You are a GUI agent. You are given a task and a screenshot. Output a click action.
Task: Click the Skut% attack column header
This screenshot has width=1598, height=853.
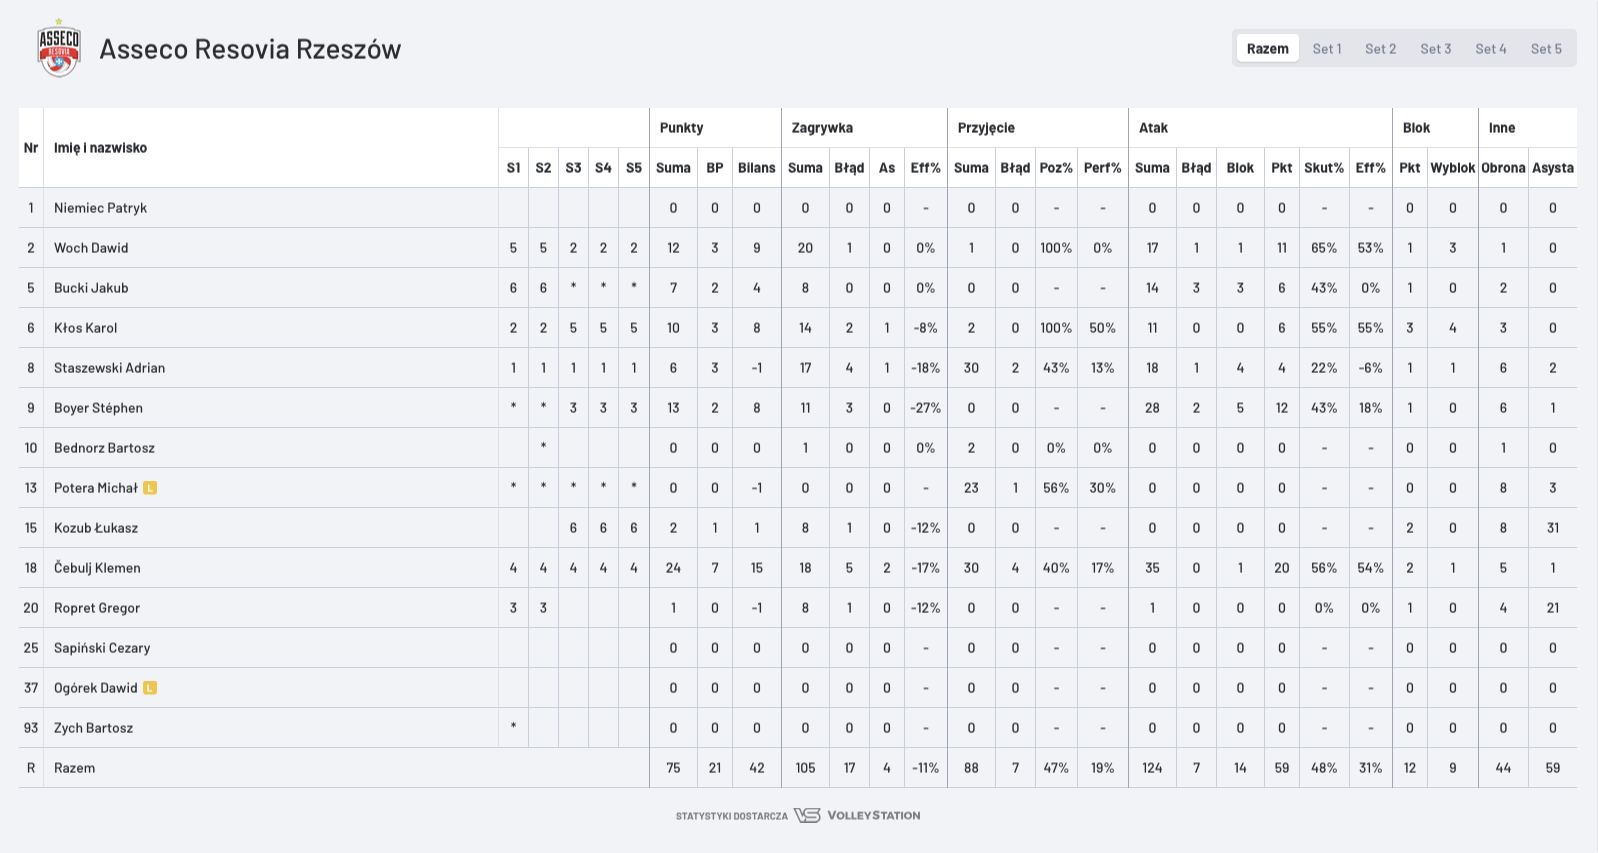1323,168
